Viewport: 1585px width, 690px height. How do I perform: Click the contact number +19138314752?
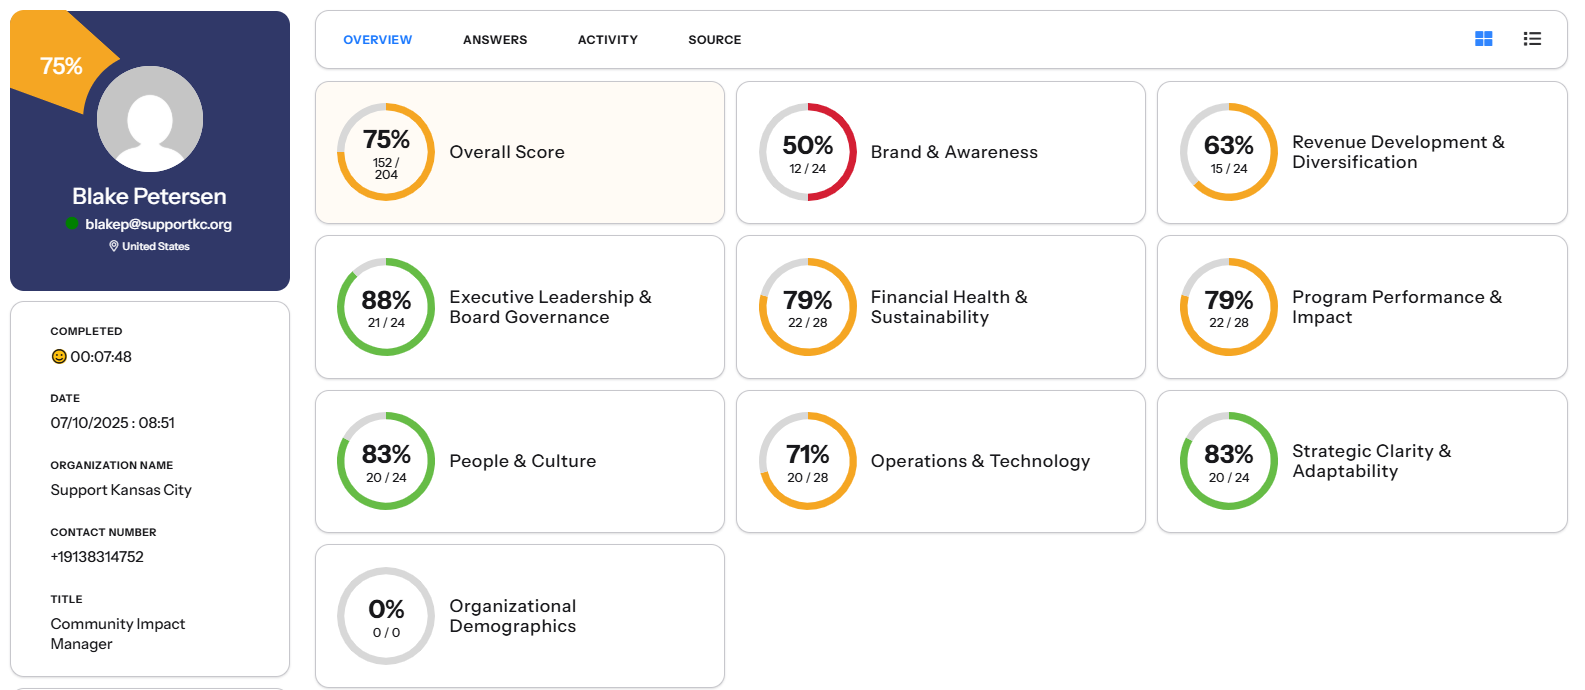97,557
